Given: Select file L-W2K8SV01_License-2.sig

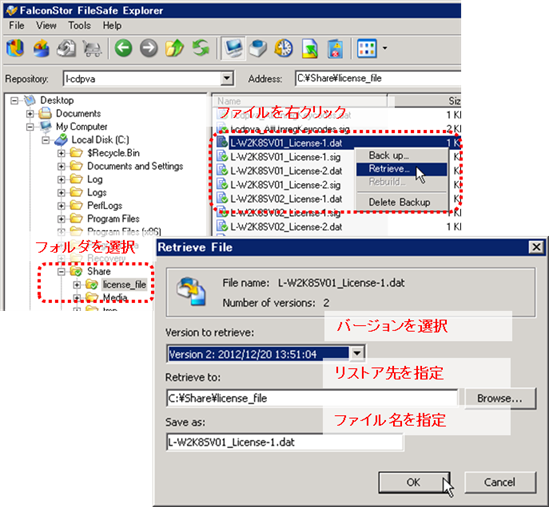Looking at the screenshot, I should pyautogui.click(x=285, y=185).
